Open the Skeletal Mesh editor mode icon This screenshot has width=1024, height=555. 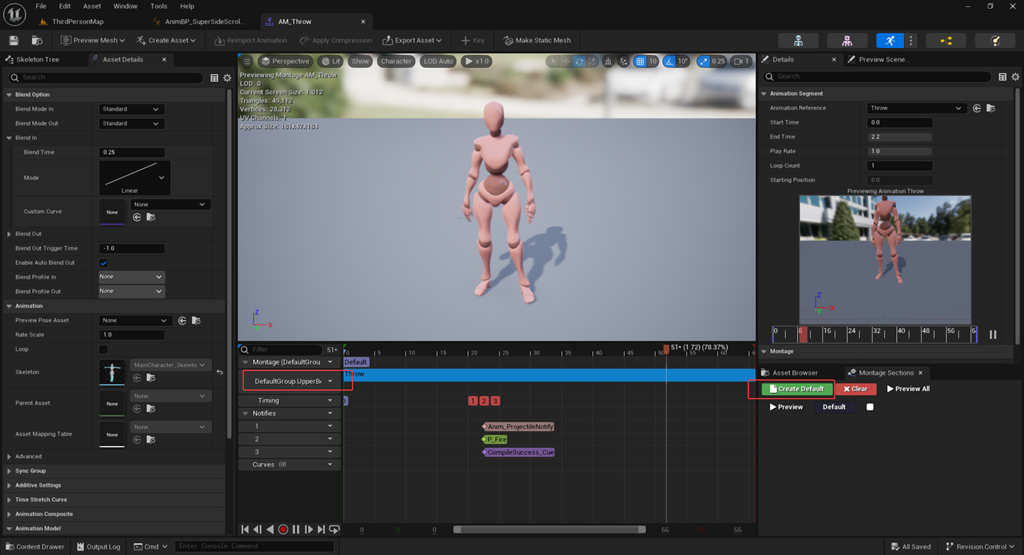[x=847, y=40]
